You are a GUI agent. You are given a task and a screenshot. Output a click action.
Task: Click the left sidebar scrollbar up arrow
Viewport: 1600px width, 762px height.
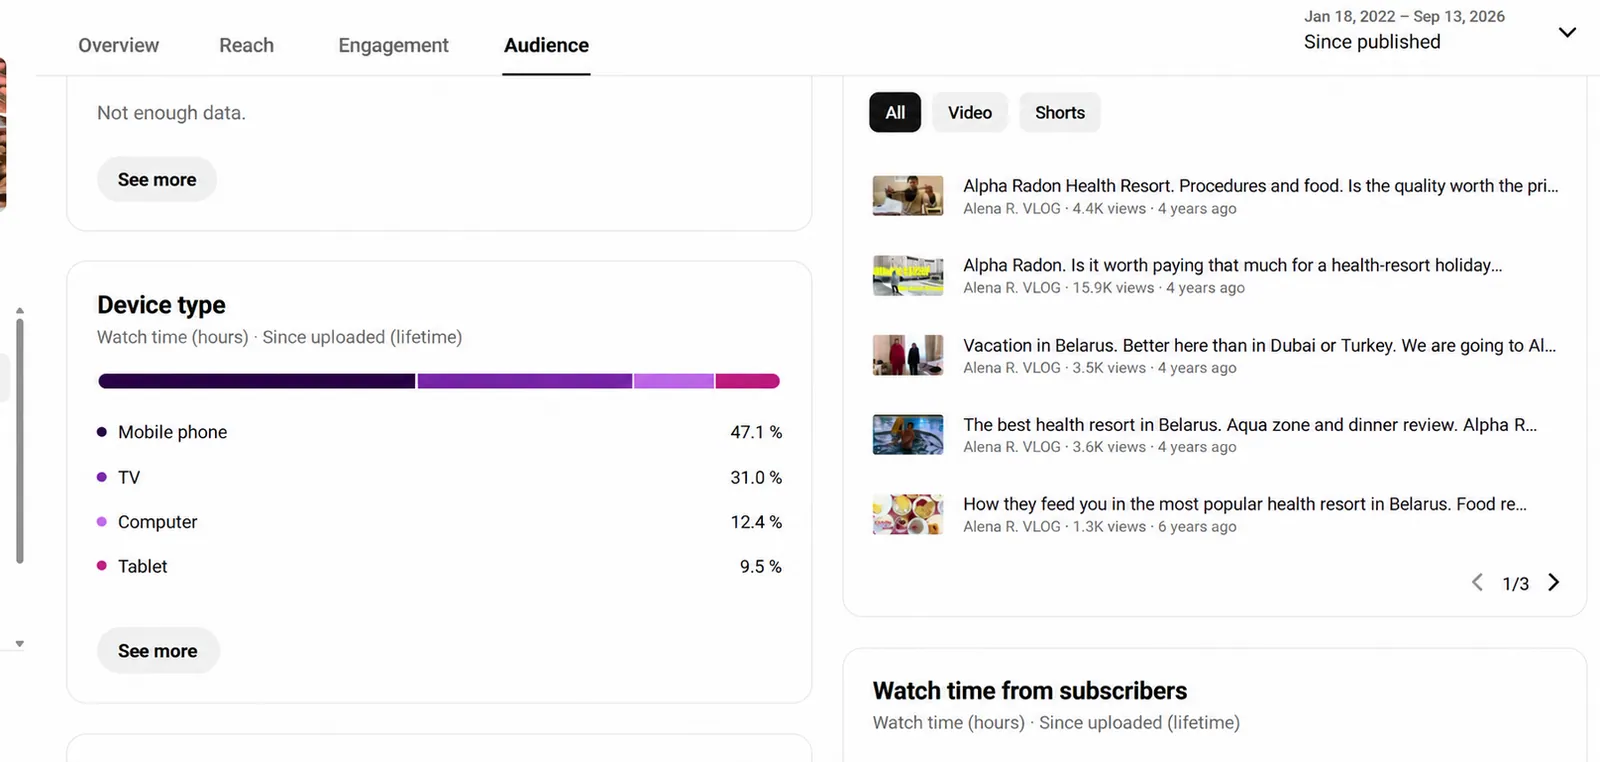(x=19, y=311)
